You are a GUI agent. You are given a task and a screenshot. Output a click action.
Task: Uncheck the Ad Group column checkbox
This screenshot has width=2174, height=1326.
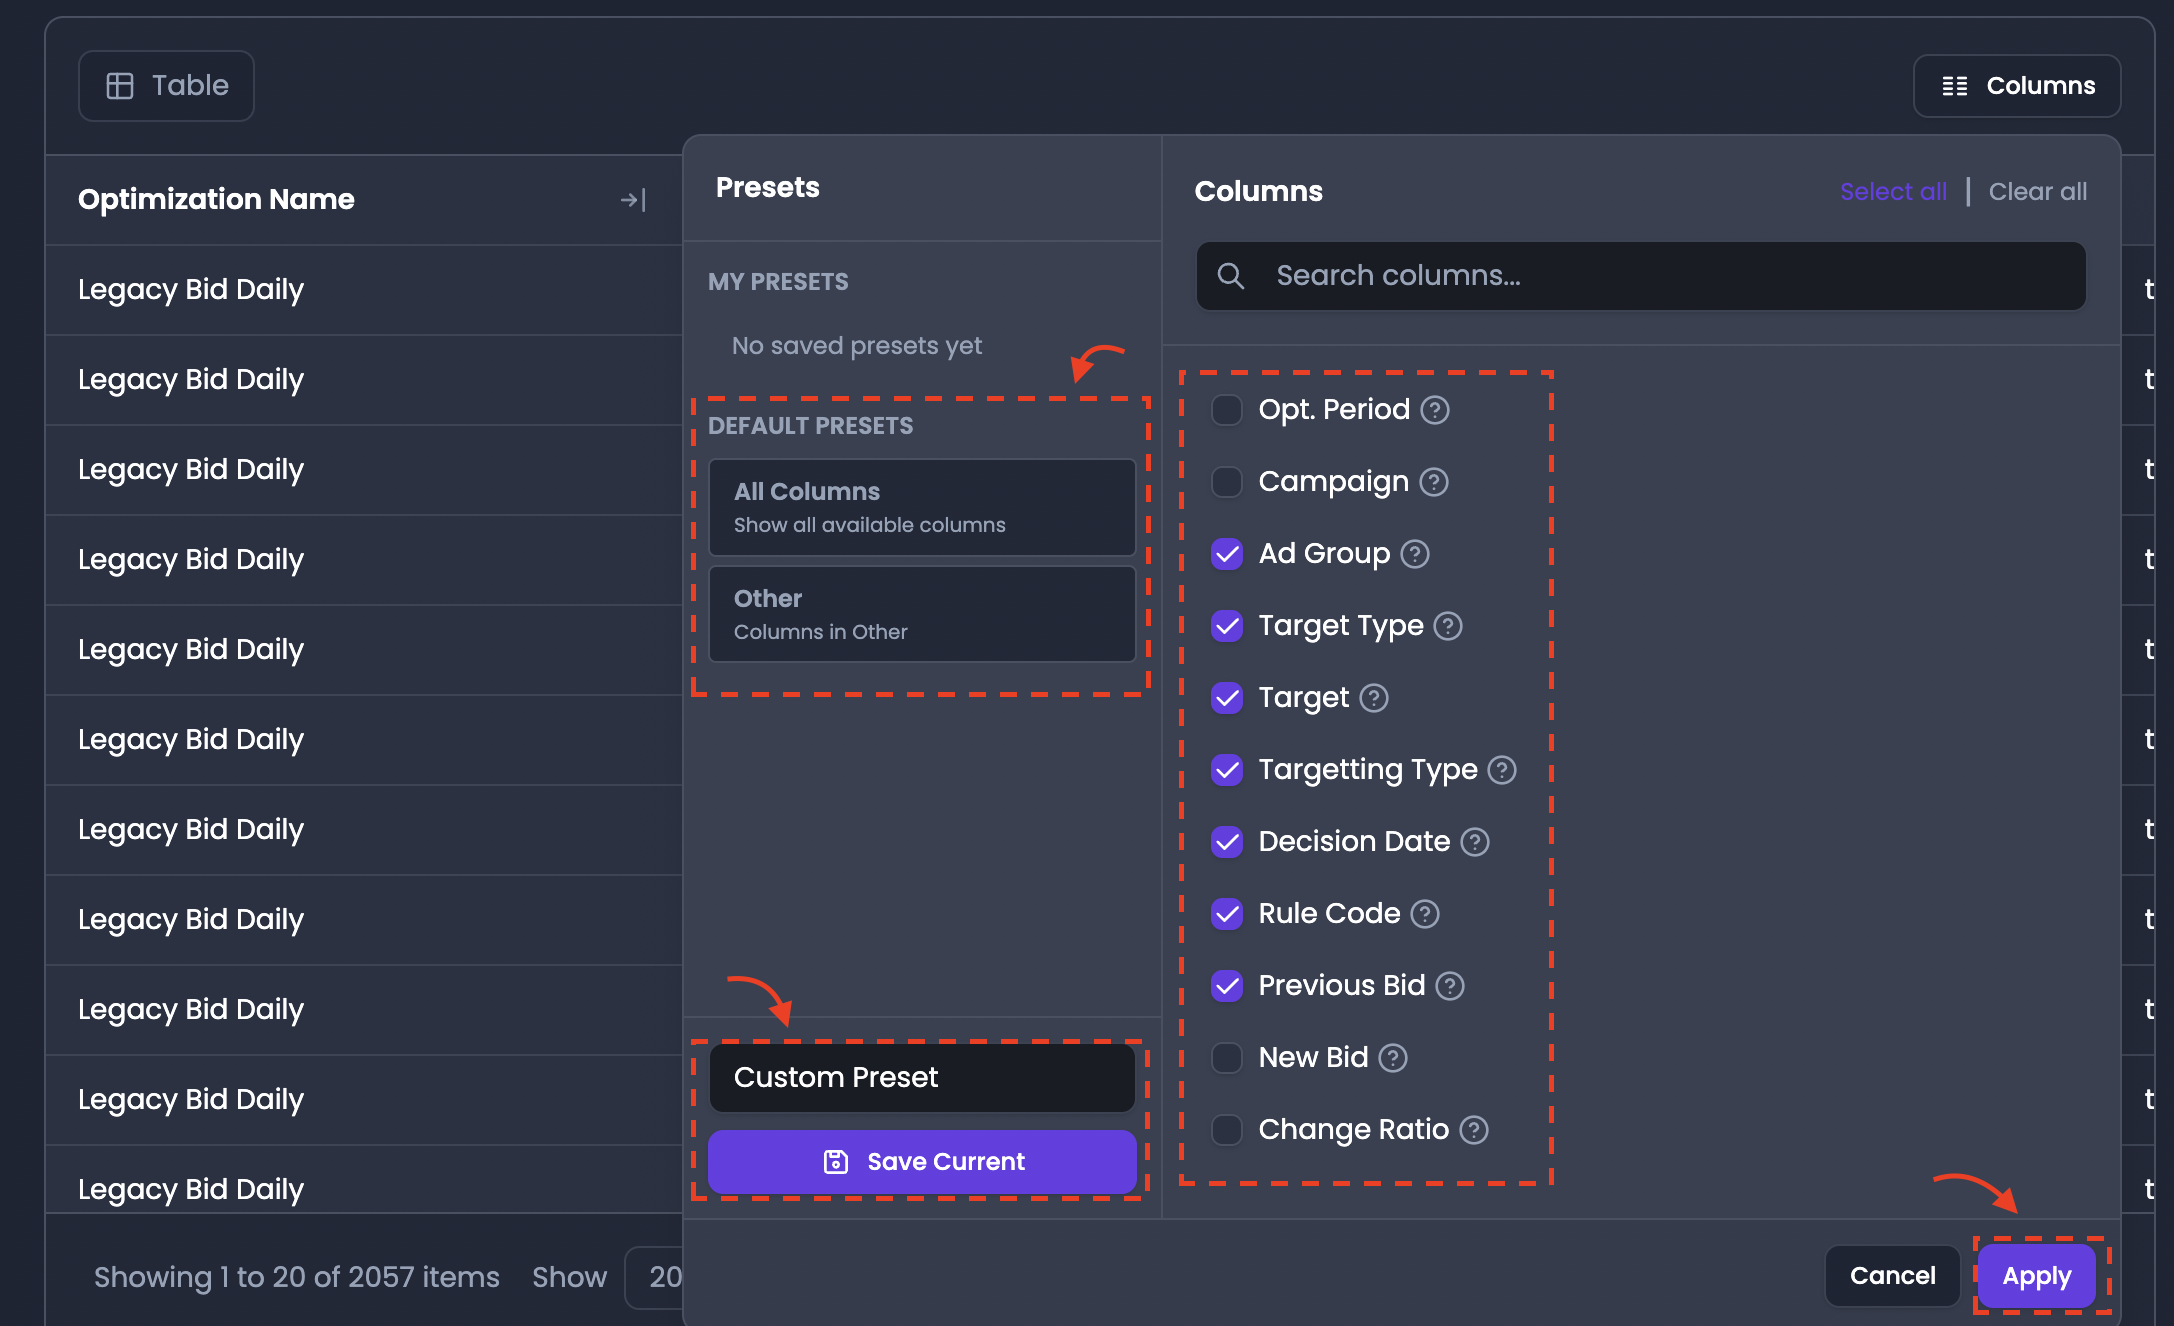pos(1227,554)
